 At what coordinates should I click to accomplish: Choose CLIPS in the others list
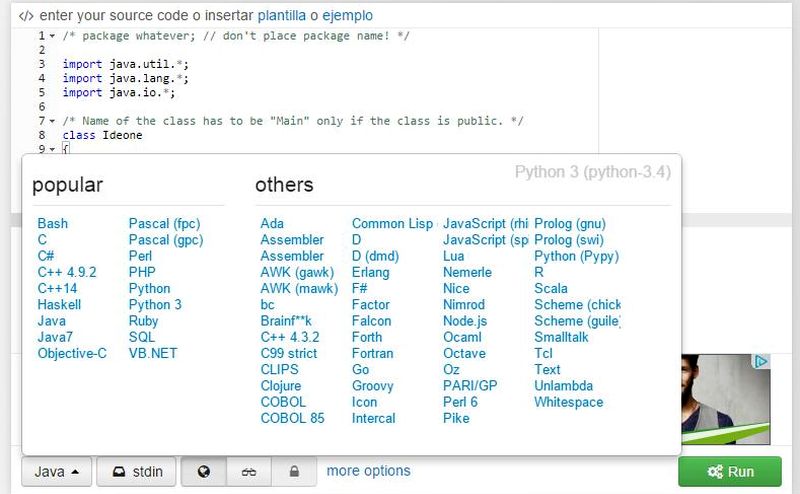click(280, 370)
